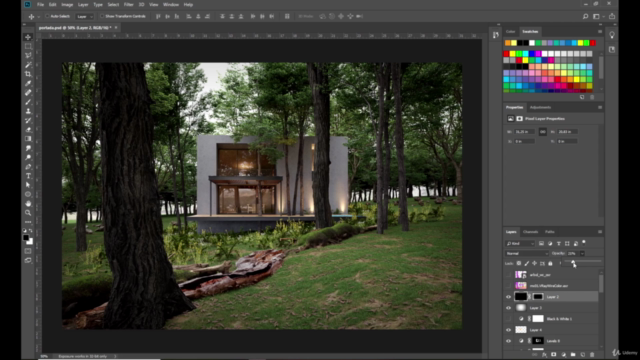
Task: Toggle Show Transform Controls checkbox
Action: pos(102,16)
